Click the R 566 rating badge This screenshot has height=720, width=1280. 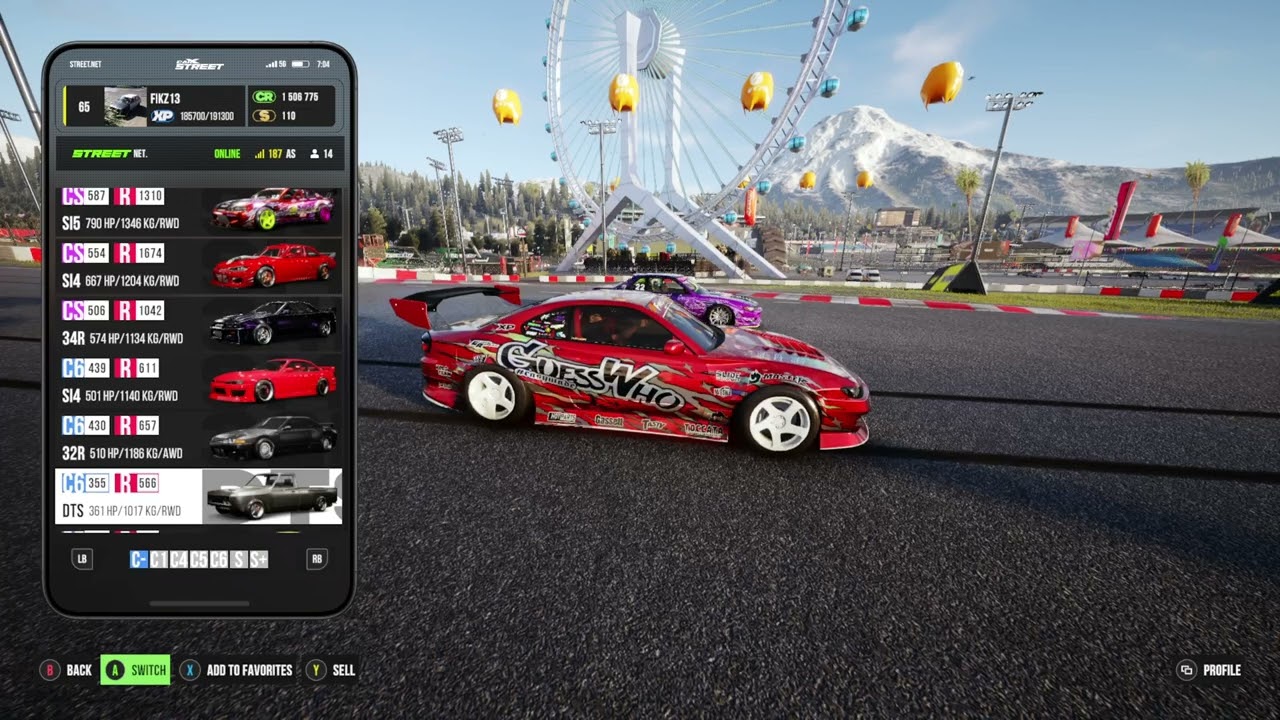coord(137,483)
